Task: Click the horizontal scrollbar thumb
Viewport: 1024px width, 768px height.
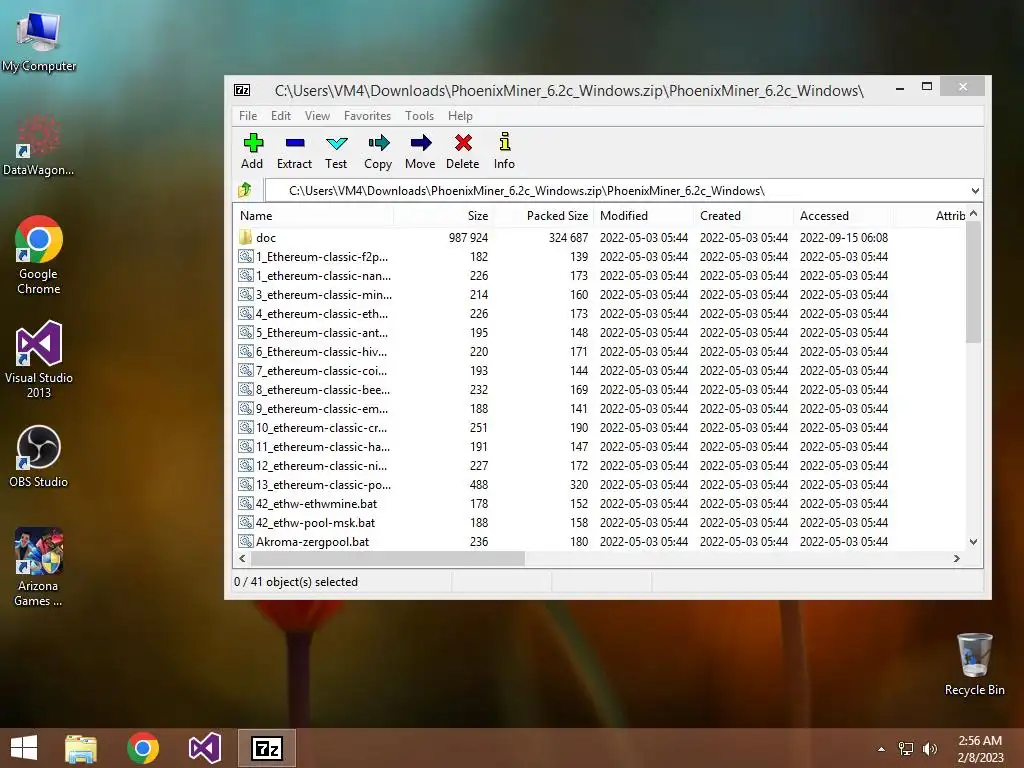Action: pyautogui.click(x=388, y=558)
